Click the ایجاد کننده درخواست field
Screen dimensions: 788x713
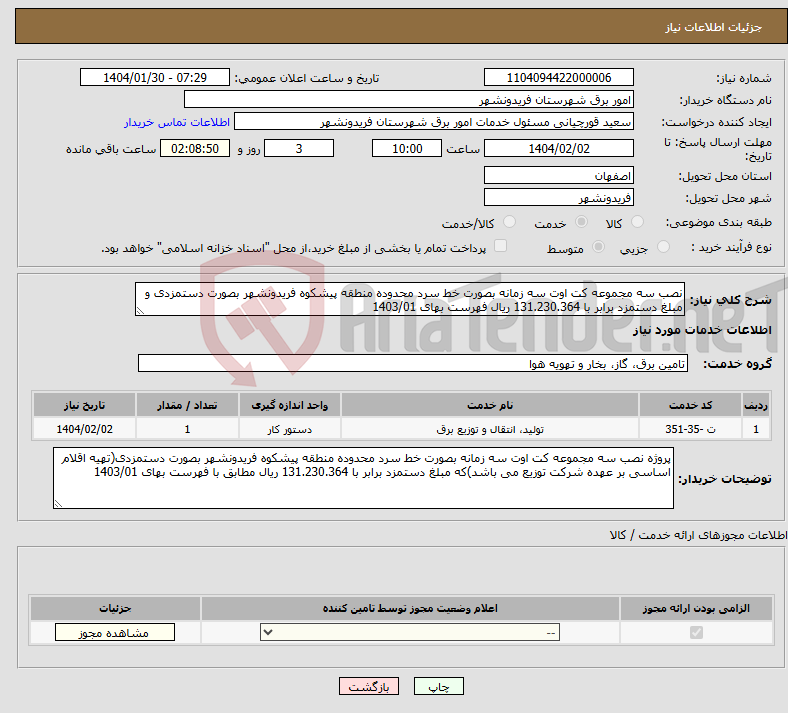[x=434, y=122]
